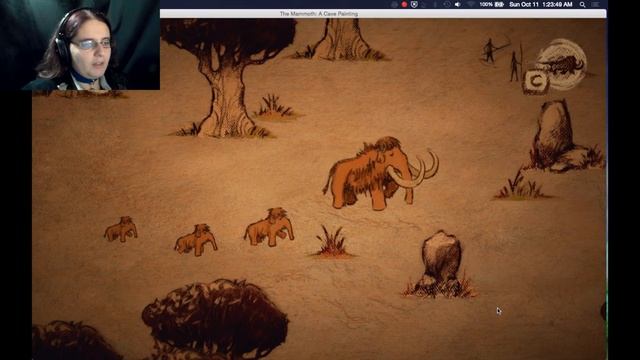The width and height of the screenshot is (640, 360).
Task: Click the C charge ability icon
Action: [x=536, y=82]
